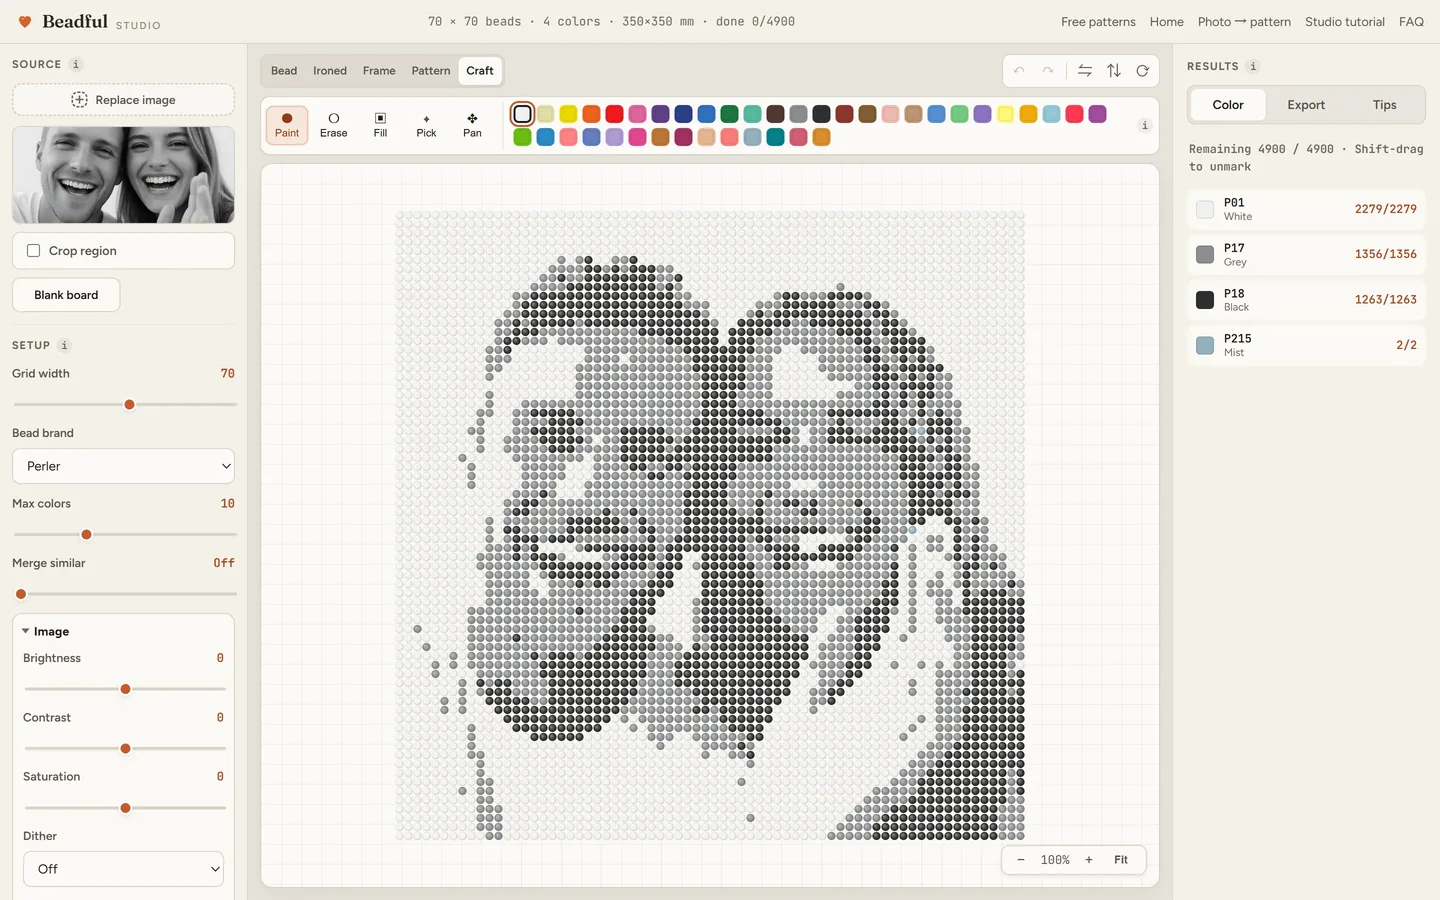This screenshot has width=1440, height=900.
Task: Click the Blank board button
Action: pos(66,295)
